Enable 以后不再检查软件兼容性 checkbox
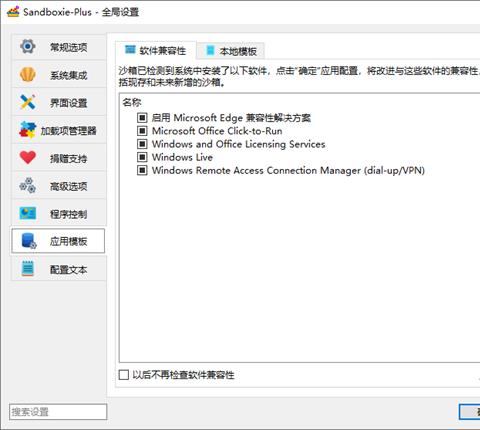Image resolution: width=480 pixels, height=430 pixels. pos(124,375)
